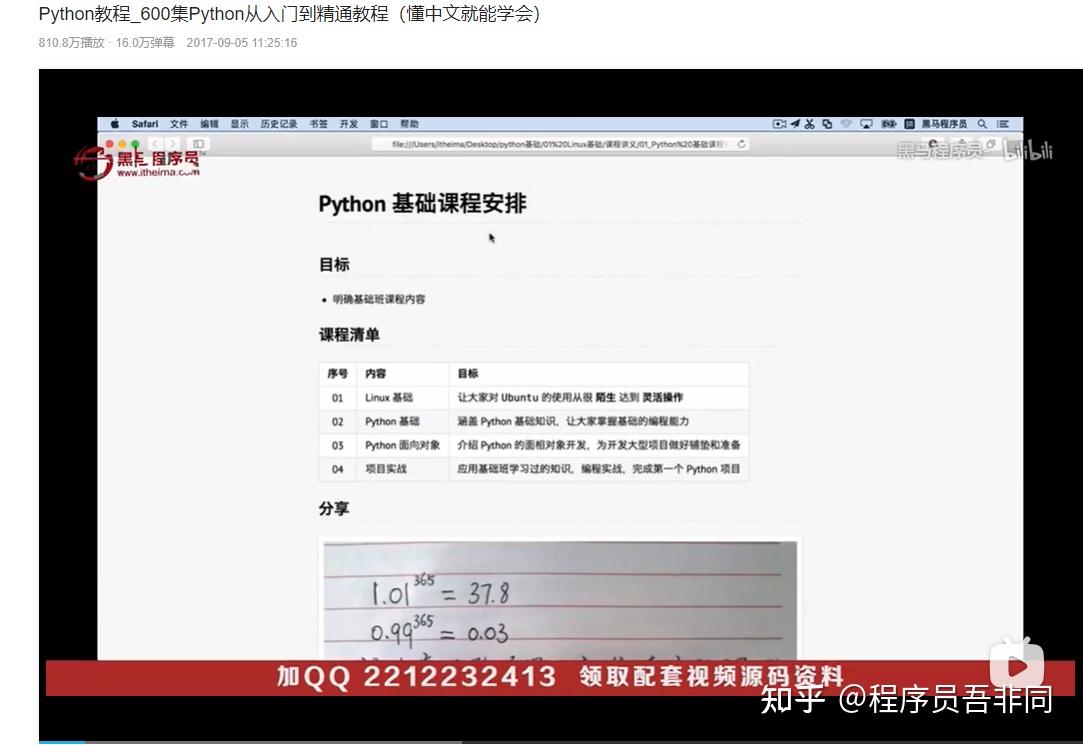Open the sidebar icon in Safari toolbar
This screenshot has height=745, width=1083.
197,143
